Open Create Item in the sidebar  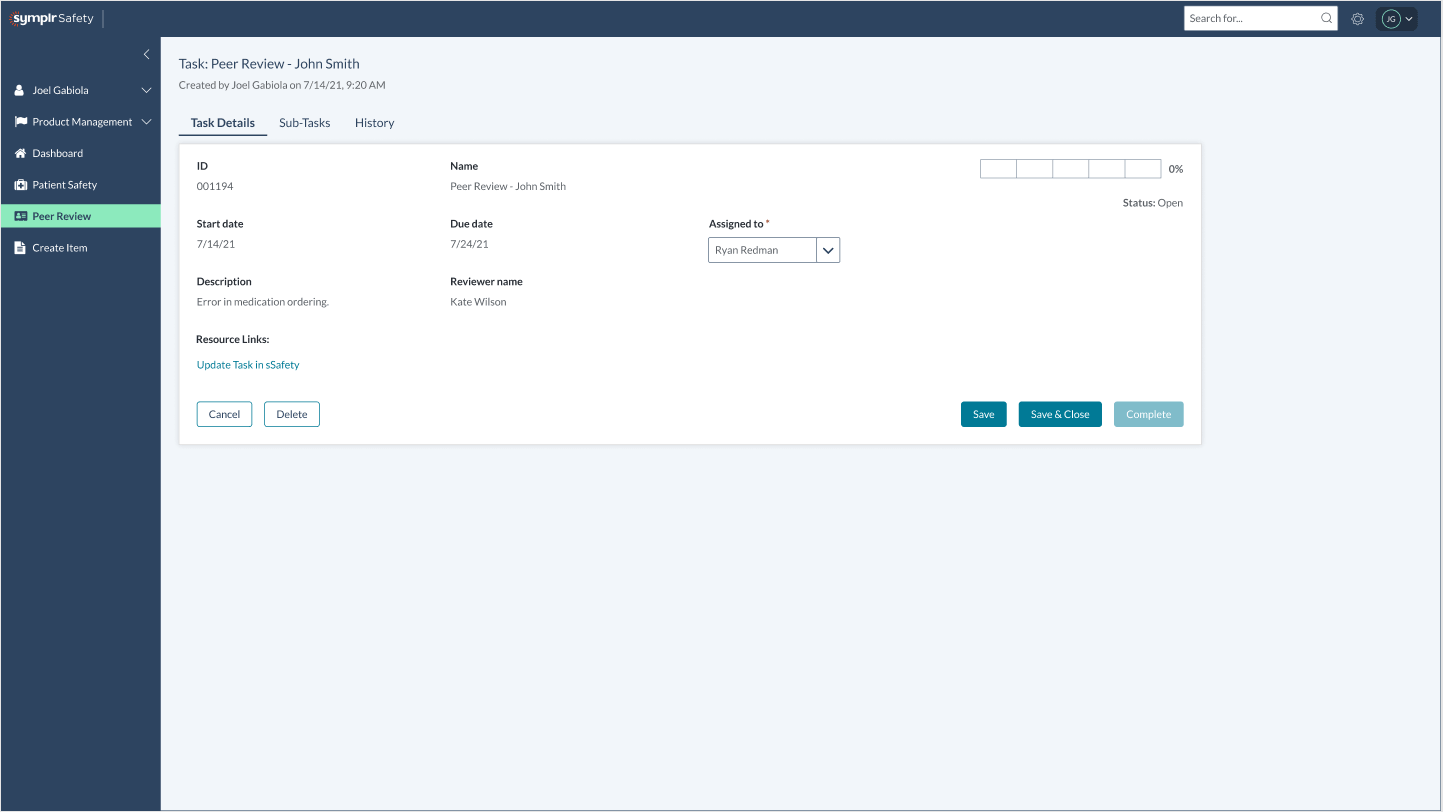click(80, 248)
